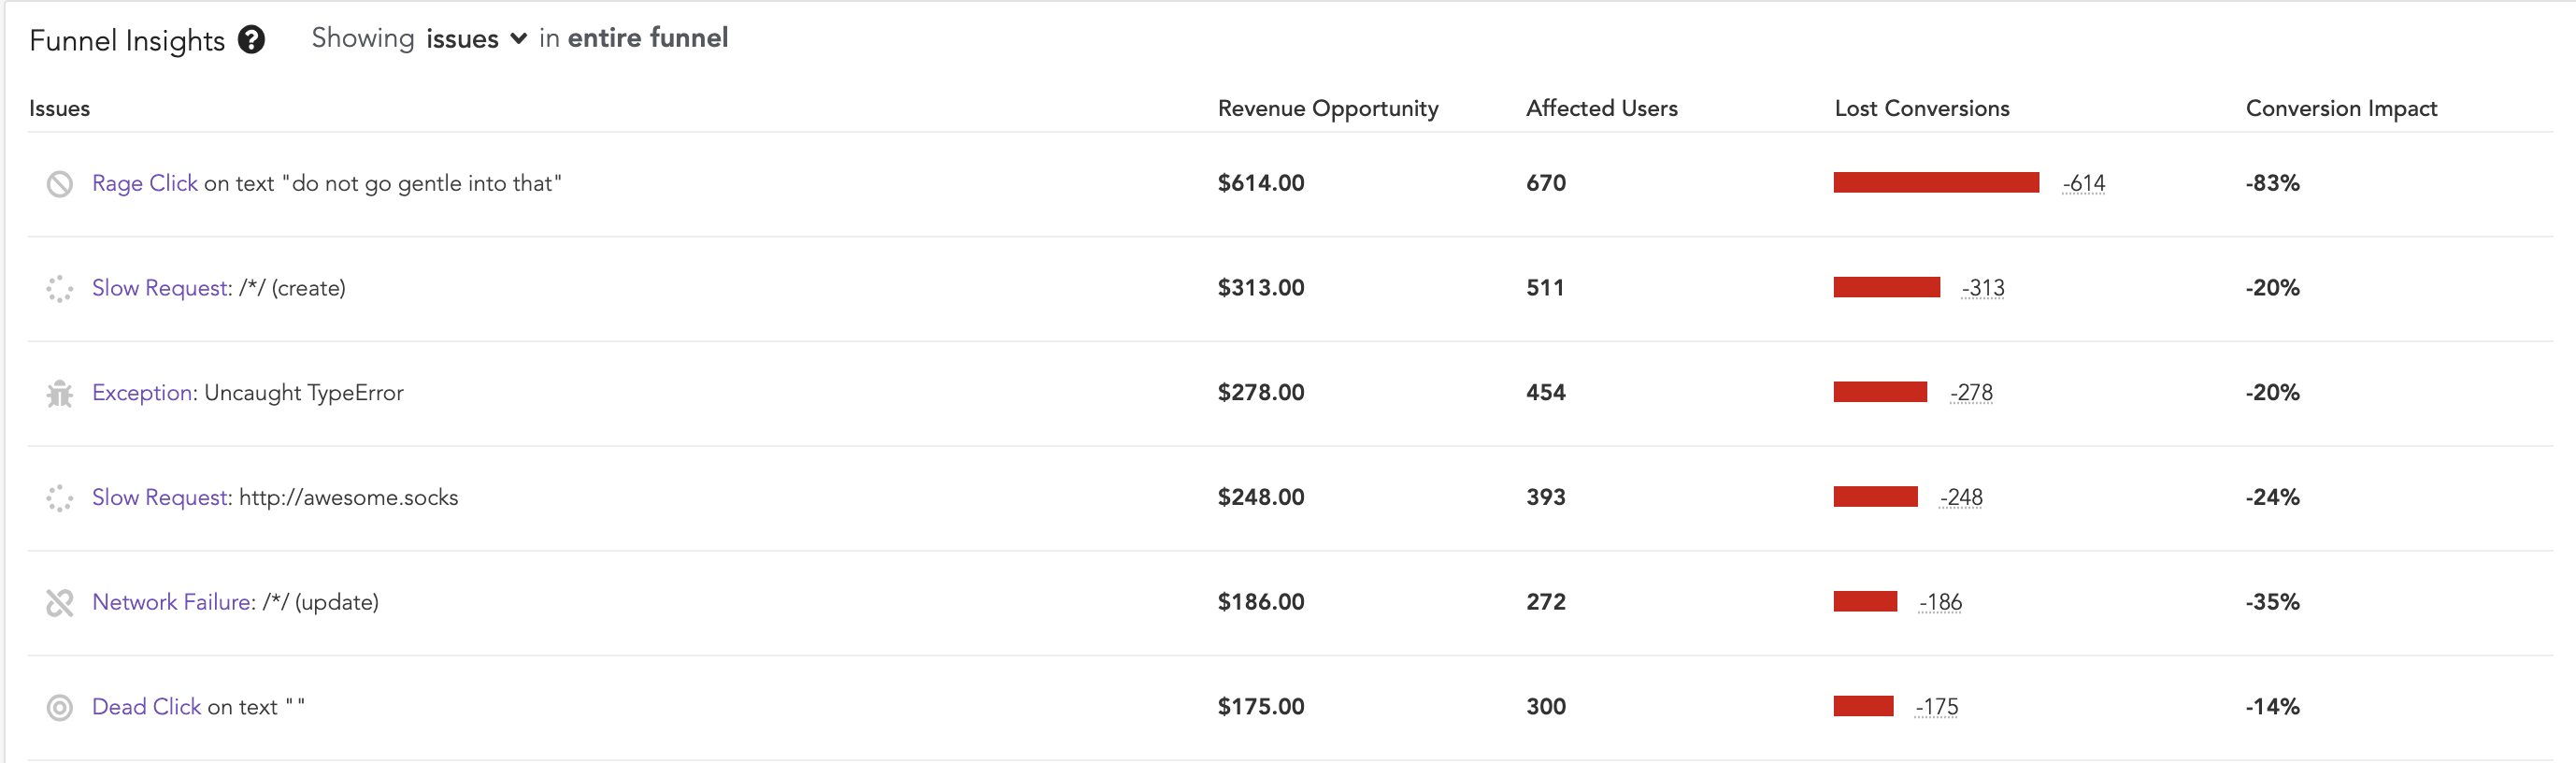
Task: Open the Rage Click issue link
Action: pyautogui.click(x=145, y=183)
